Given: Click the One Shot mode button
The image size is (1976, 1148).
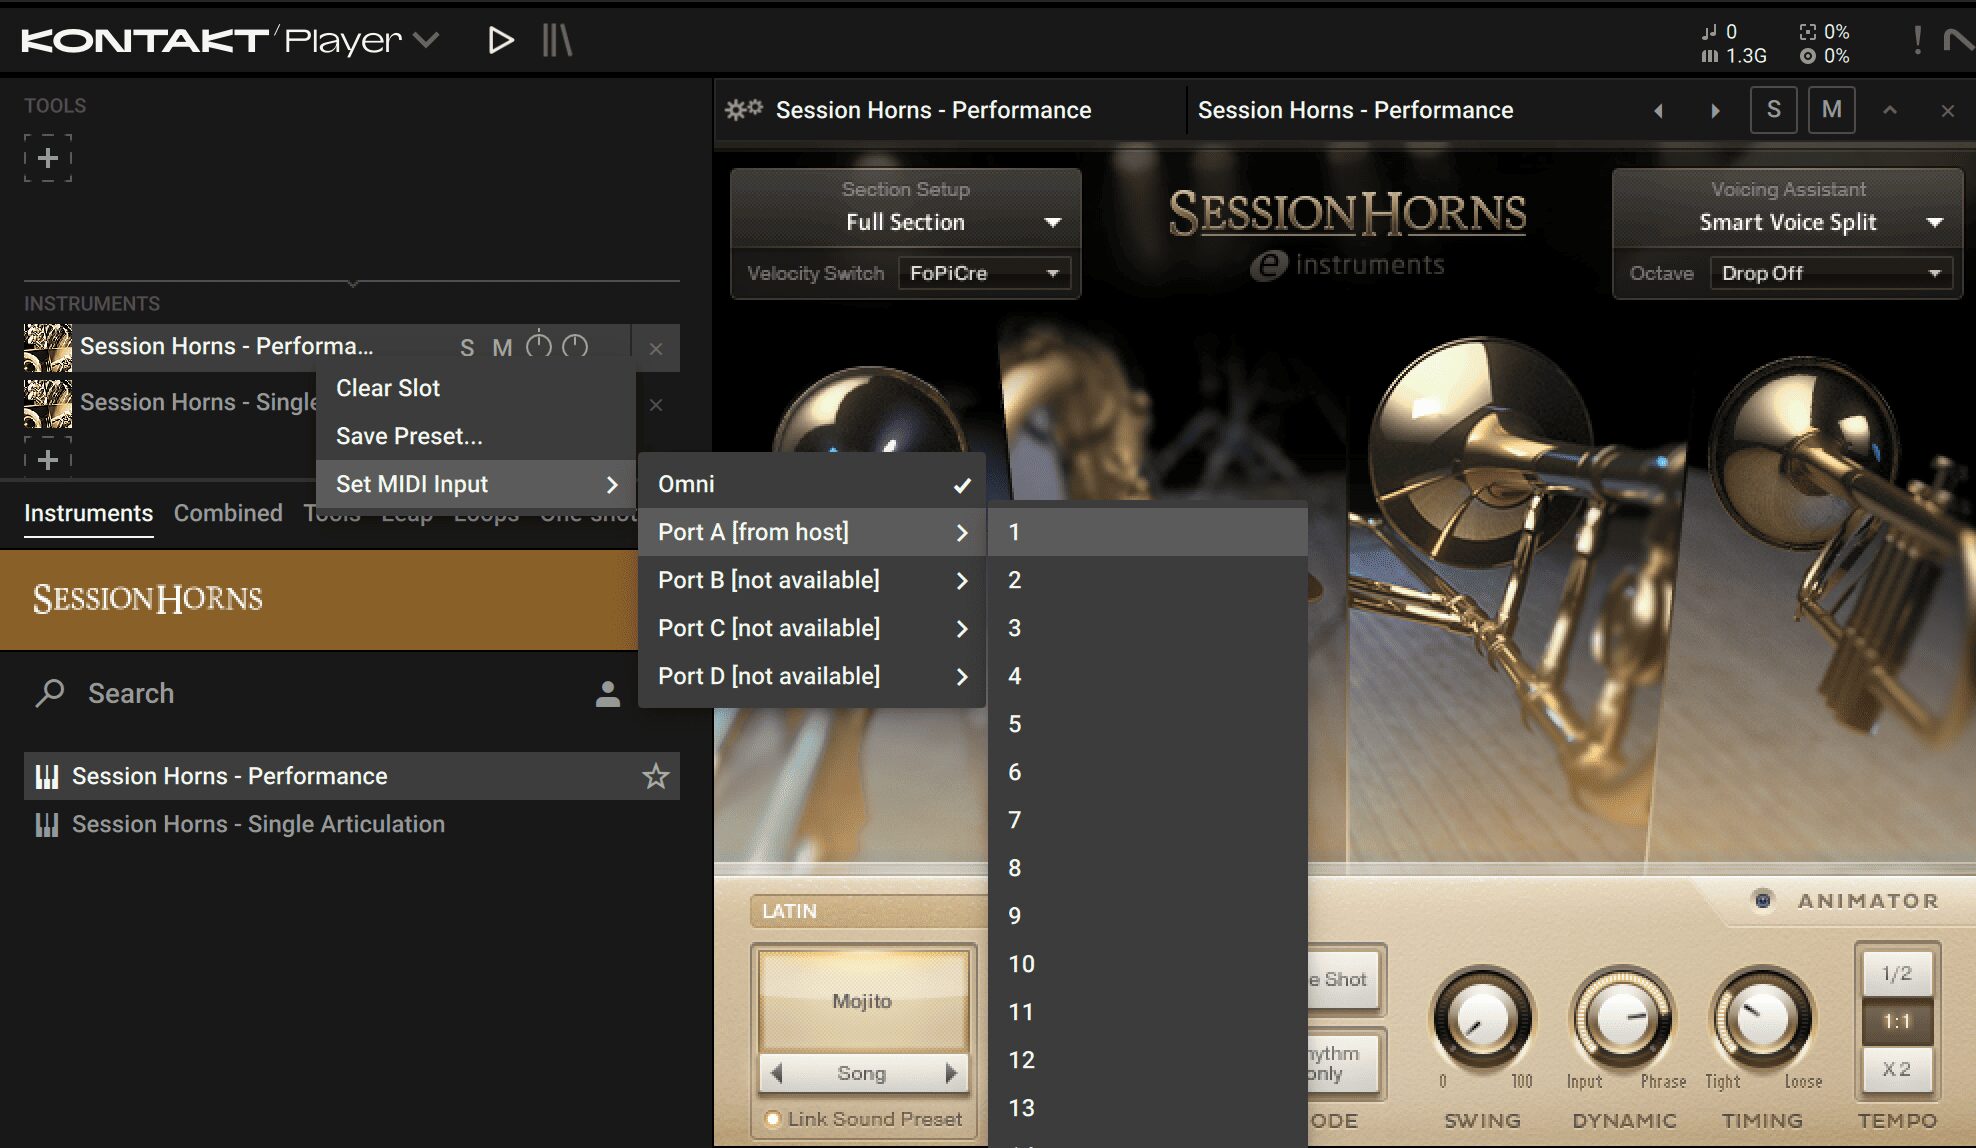Looking at the screenshot, I should pos(1346,979).
